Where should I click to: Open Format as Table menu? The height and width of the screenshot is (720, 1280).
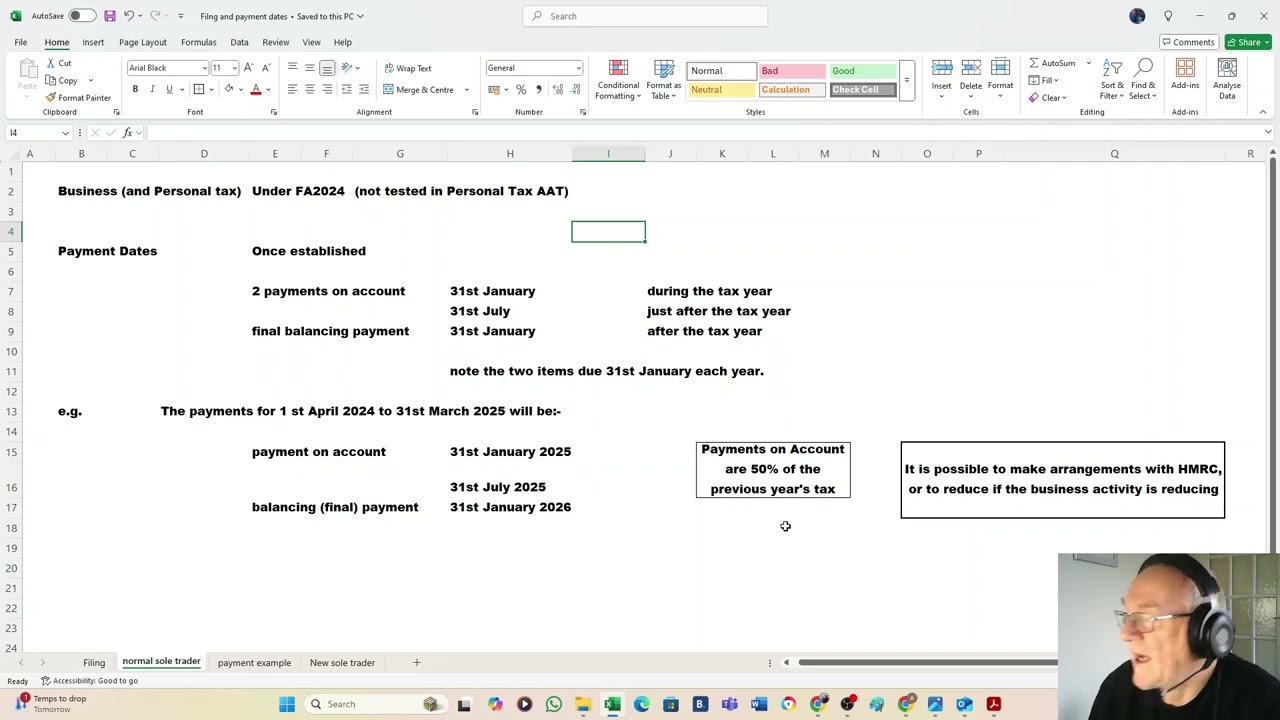coord(663,80)
